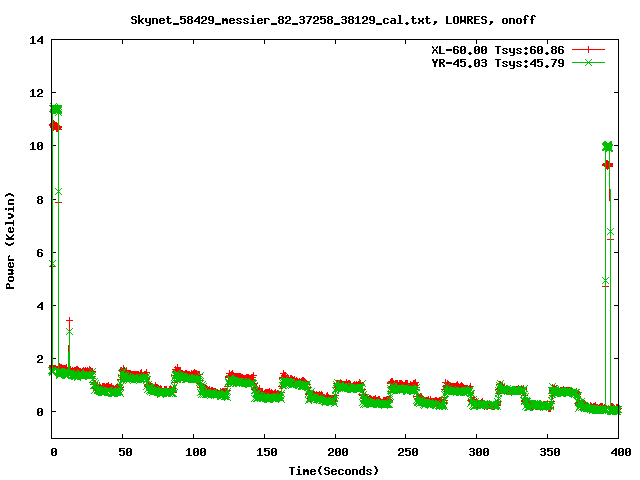Click the x-axis tick label 200
The width and height of the screenshot is (640, 480).
click(x=338, y=452)
